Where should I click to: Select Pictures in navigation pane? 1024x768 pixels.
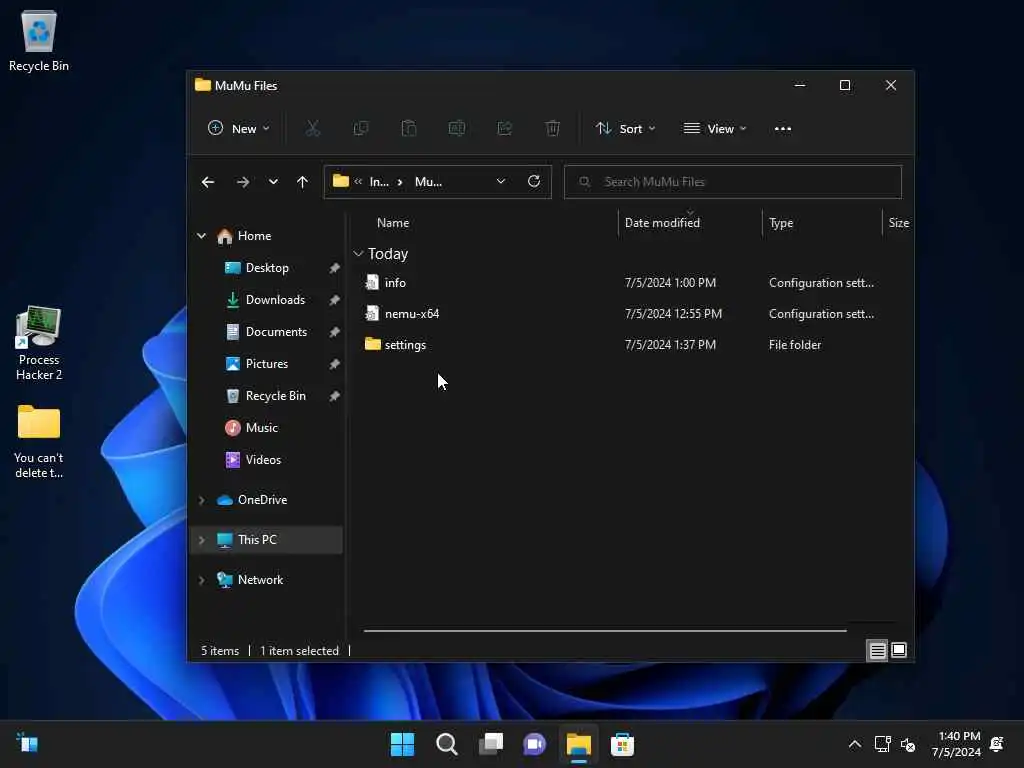pyautogui.click(x=266, y=364)
